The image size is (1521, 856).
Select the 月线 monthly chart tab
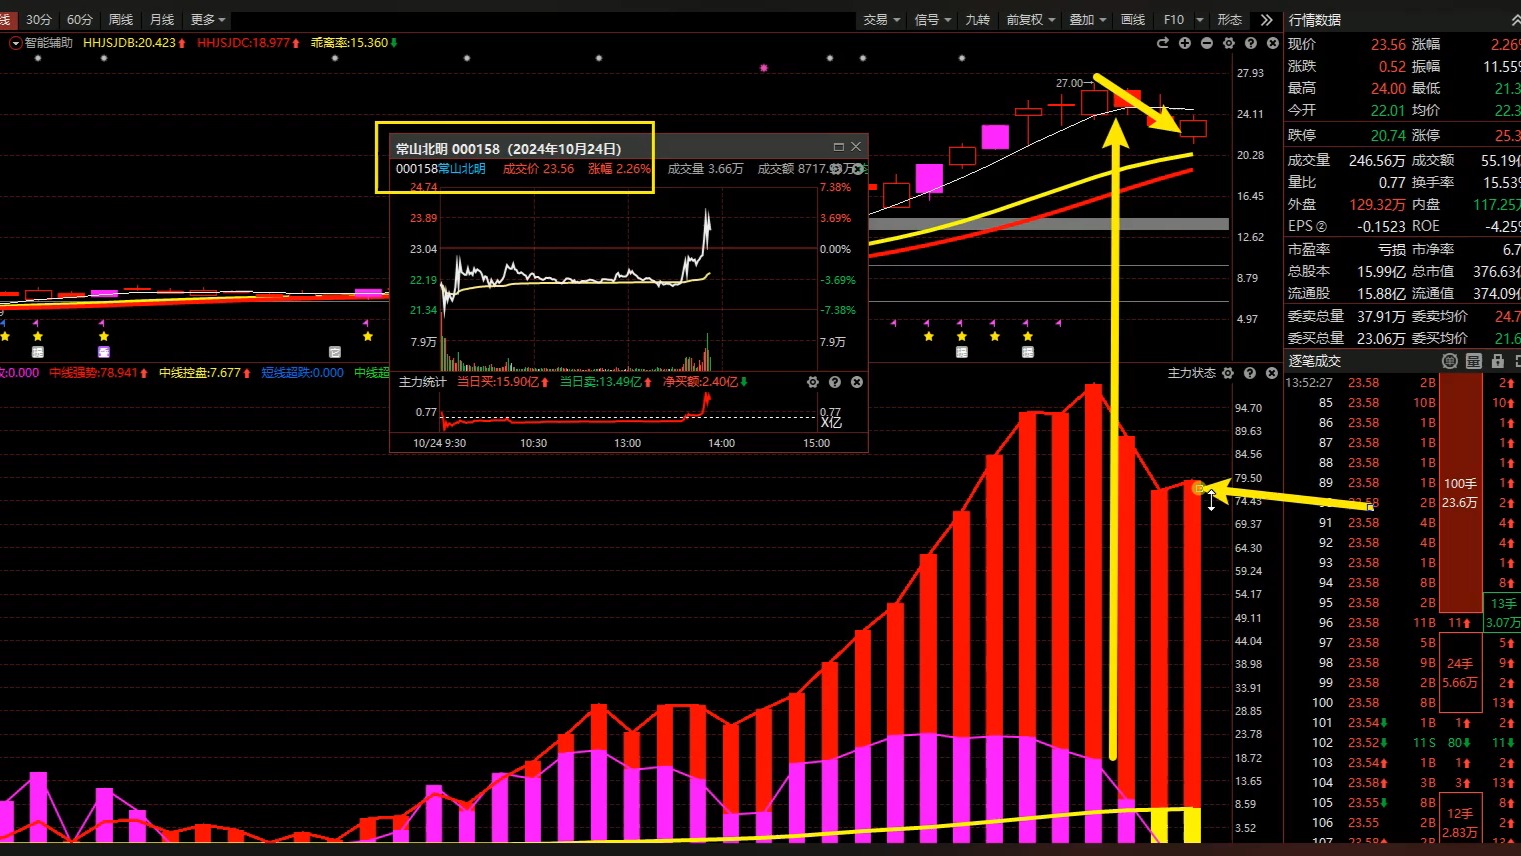[162, 20]
